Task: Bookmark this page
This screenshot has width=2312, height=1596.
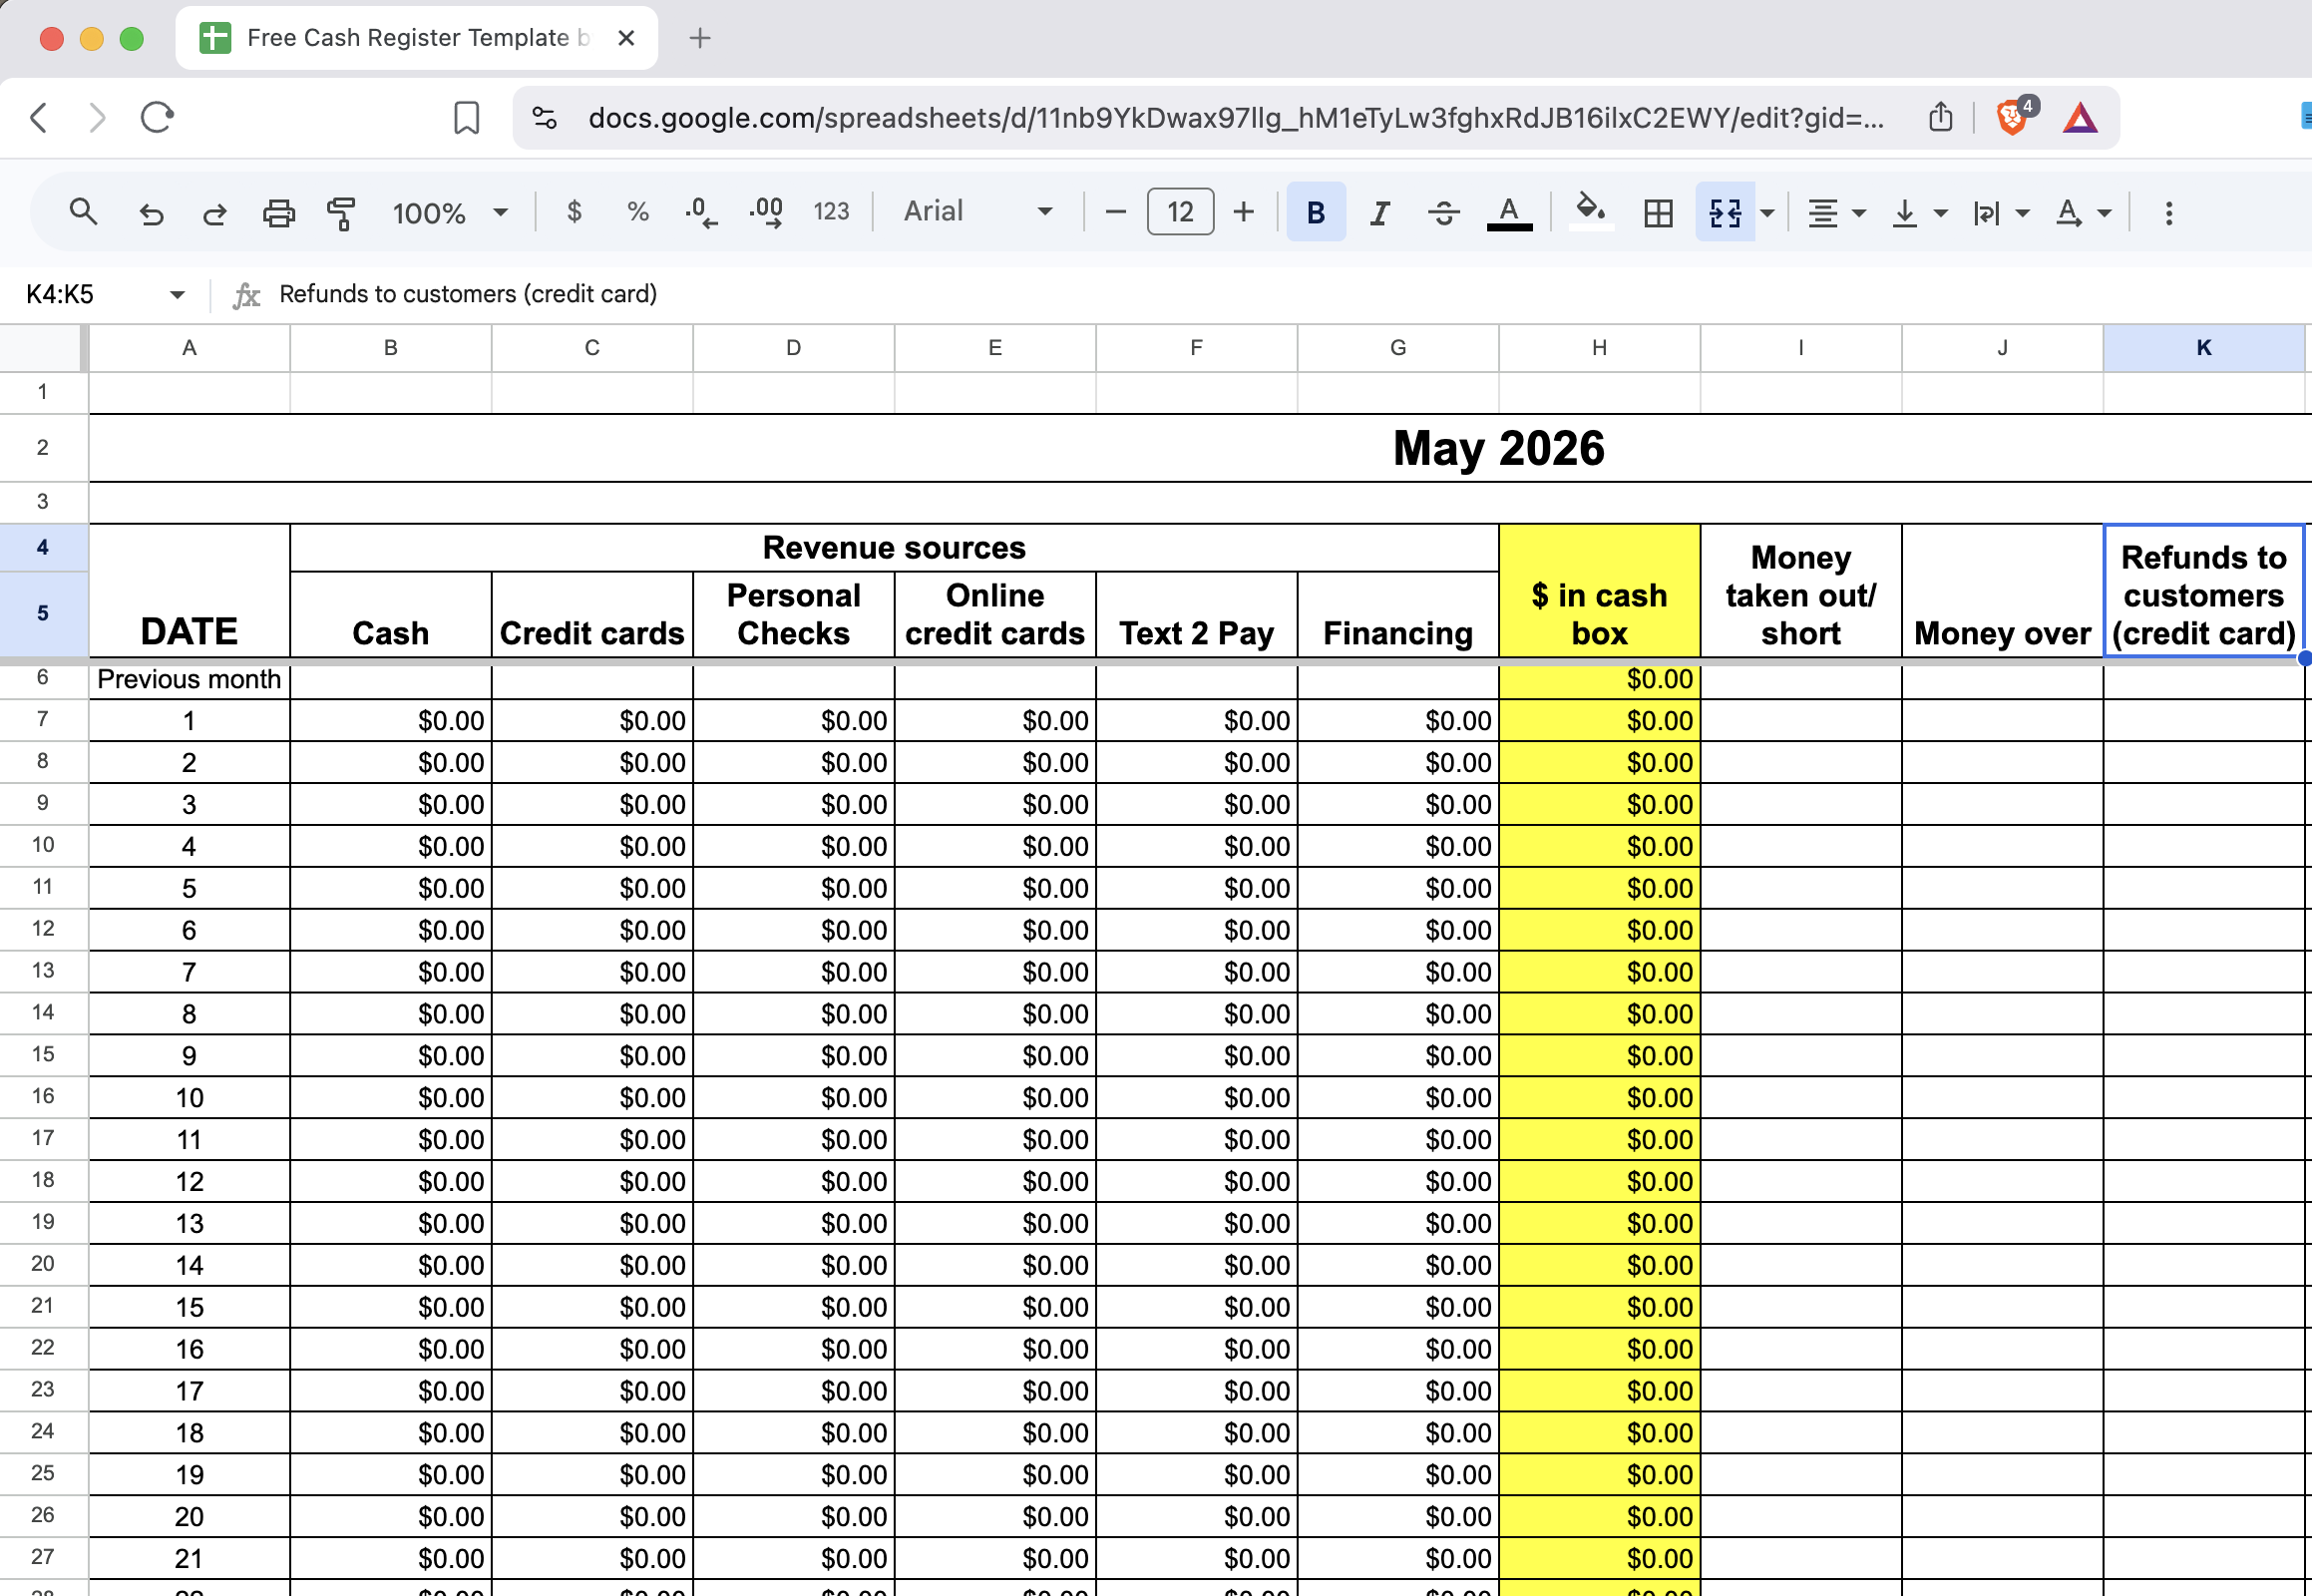Action: (x=466, y=118)
